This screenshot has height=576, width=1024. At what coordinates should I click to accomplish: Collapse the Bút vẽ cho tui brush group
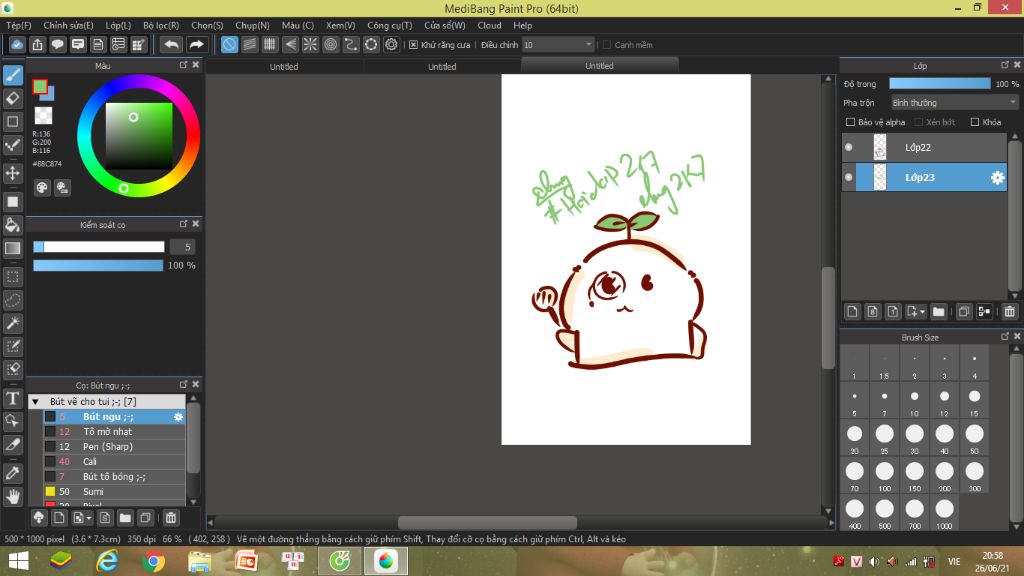click(x=35, y=402)
